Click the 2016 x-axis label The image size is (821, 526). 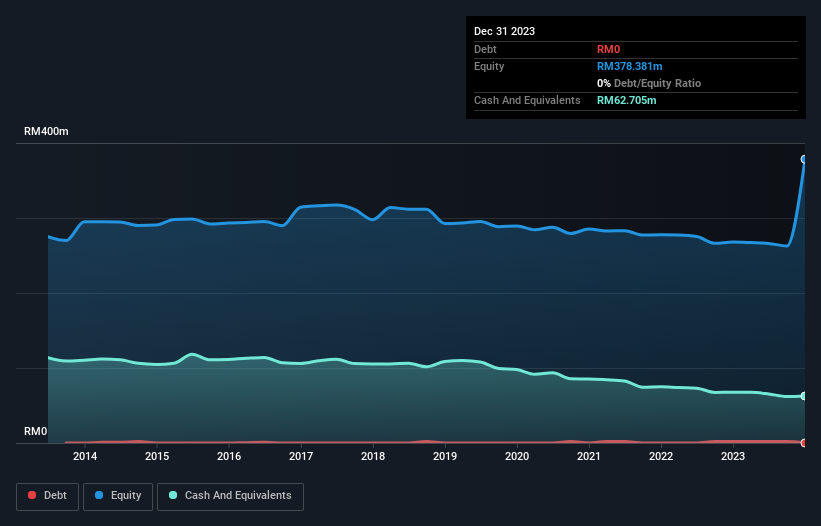tap(229, 456)
